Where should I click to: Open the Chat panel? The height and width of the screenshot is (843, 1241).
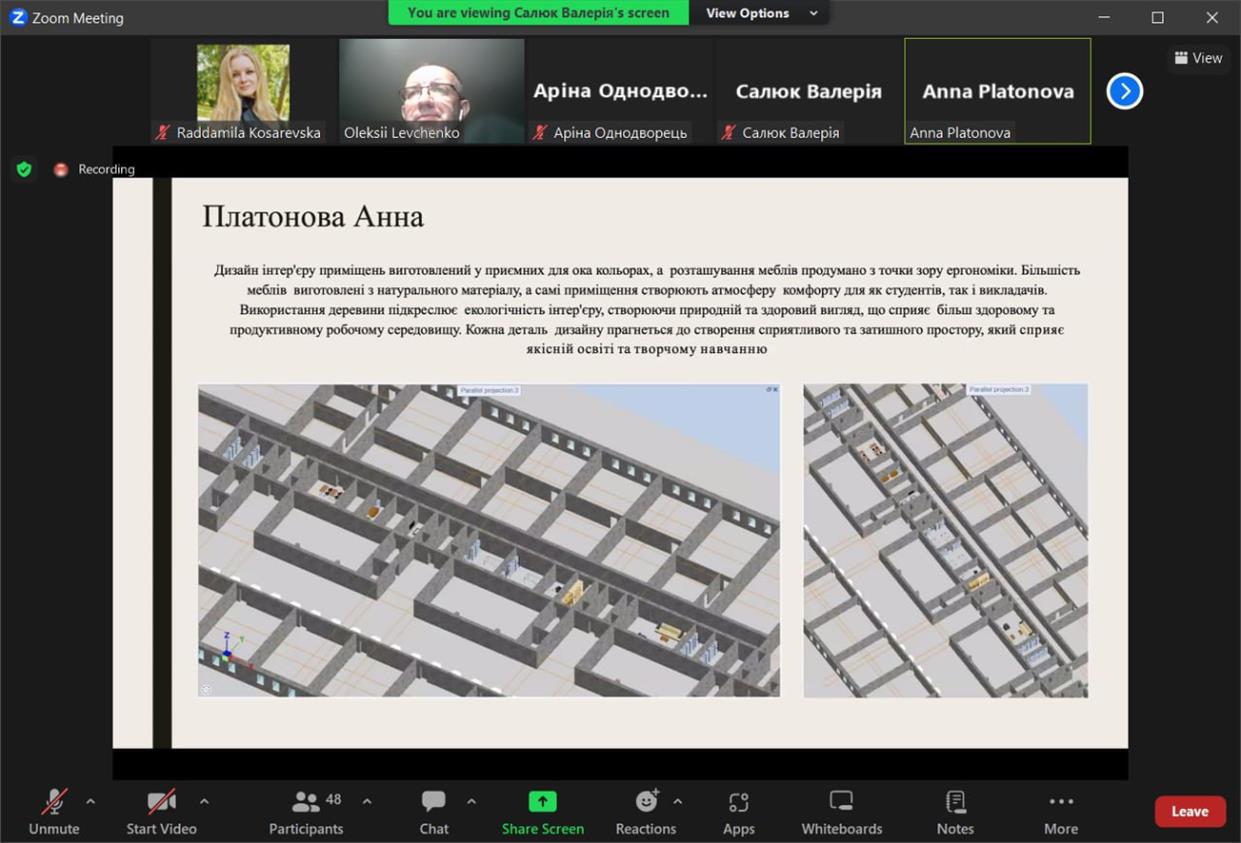click(x=434, y=812)
